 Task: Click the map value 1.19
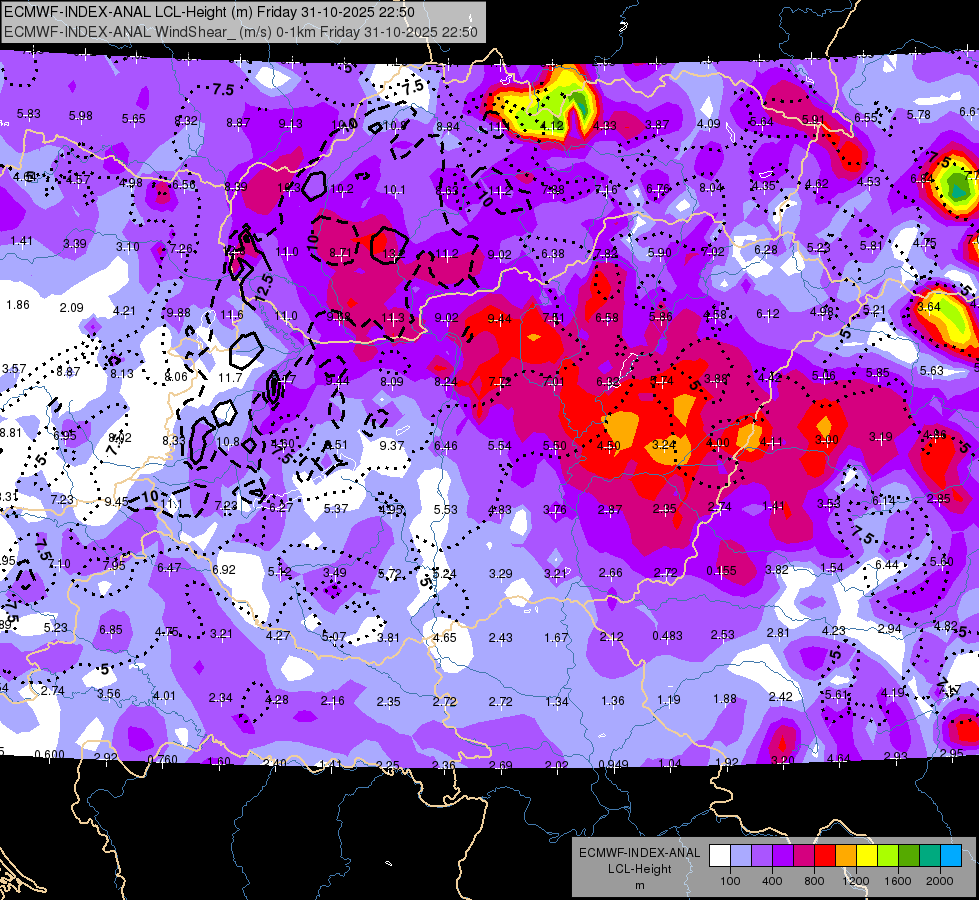tap(669, 700)
